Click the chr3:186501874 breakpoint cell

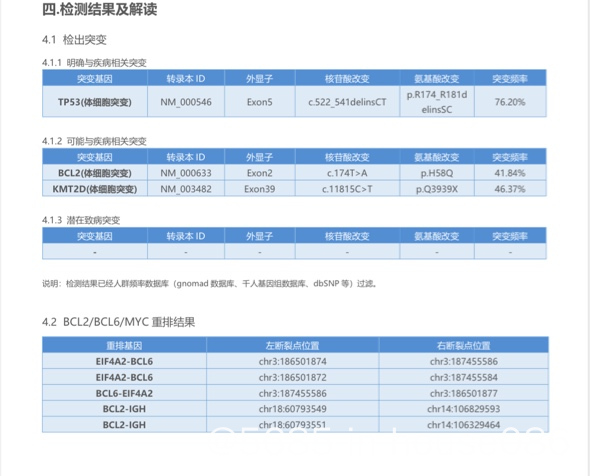292,362
